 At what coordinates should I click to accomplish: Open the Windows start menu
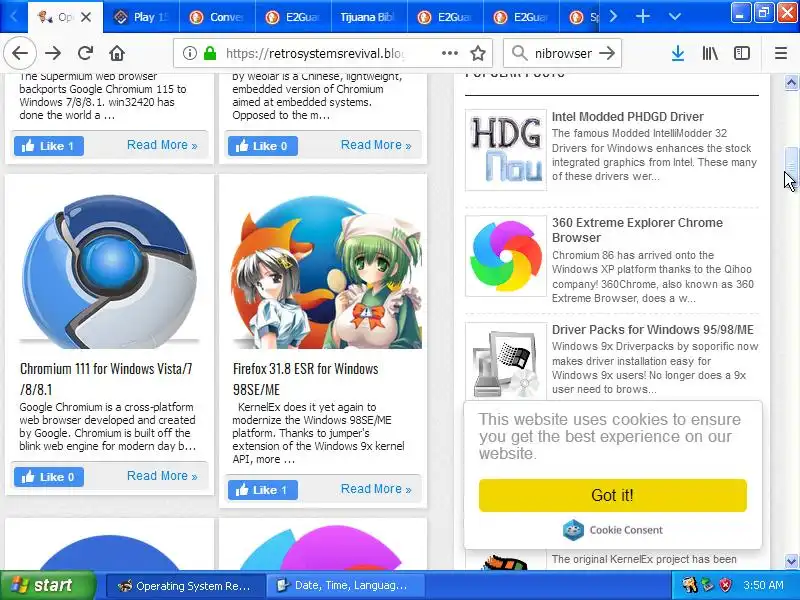click(x=48, y=585)
